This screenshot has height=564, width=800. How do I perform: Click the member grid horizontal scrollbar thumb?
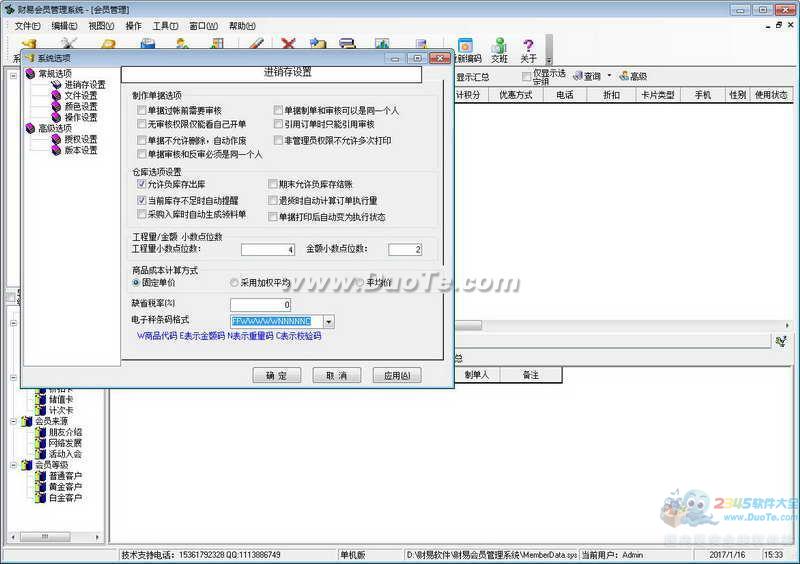coord(467,325)
